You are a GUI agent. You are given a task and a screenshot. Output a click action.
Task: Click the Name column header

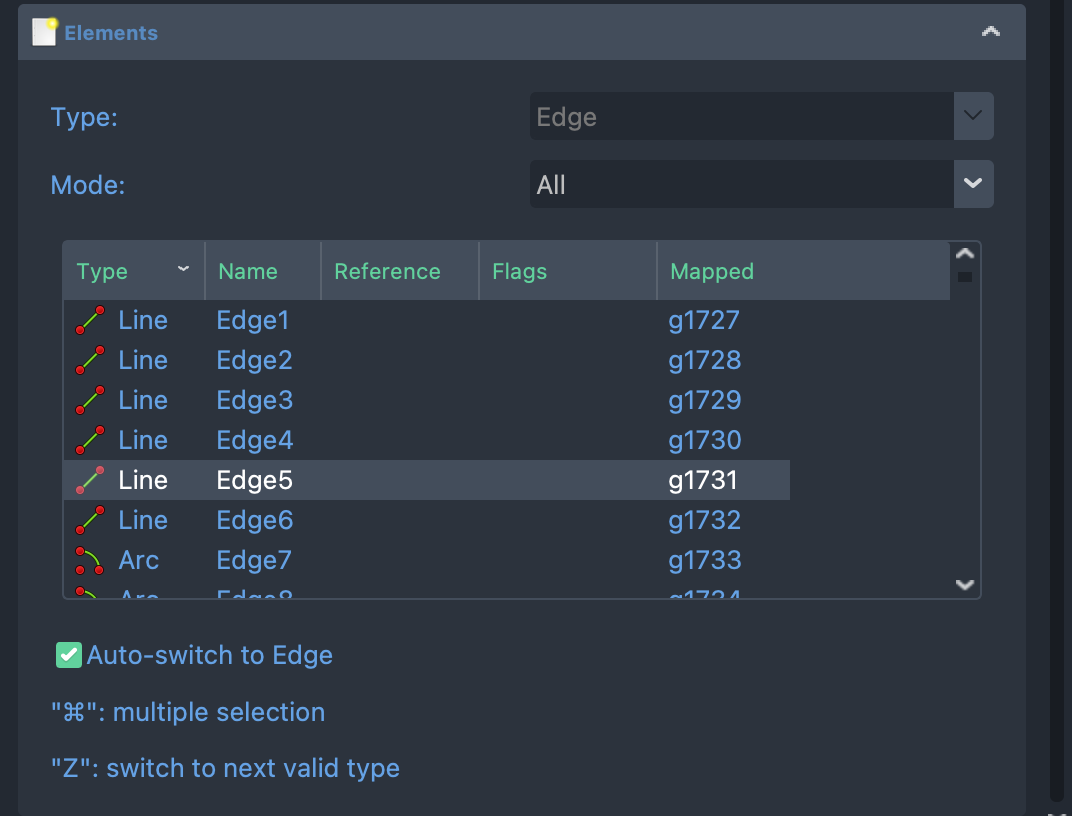(x=248, y=272)
